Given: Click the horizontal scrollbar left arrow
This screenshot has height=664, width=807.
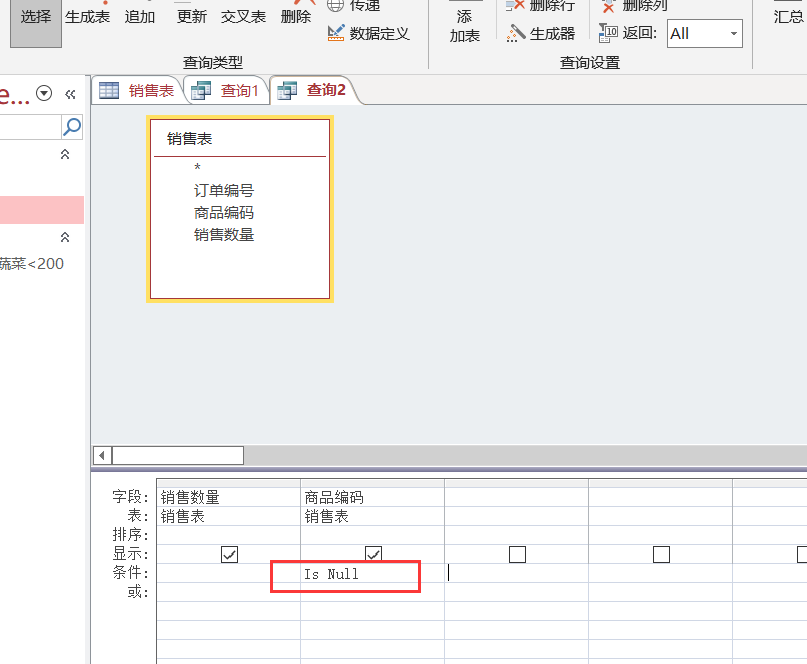Looking at the screenshot, I should tap(102, 455).
